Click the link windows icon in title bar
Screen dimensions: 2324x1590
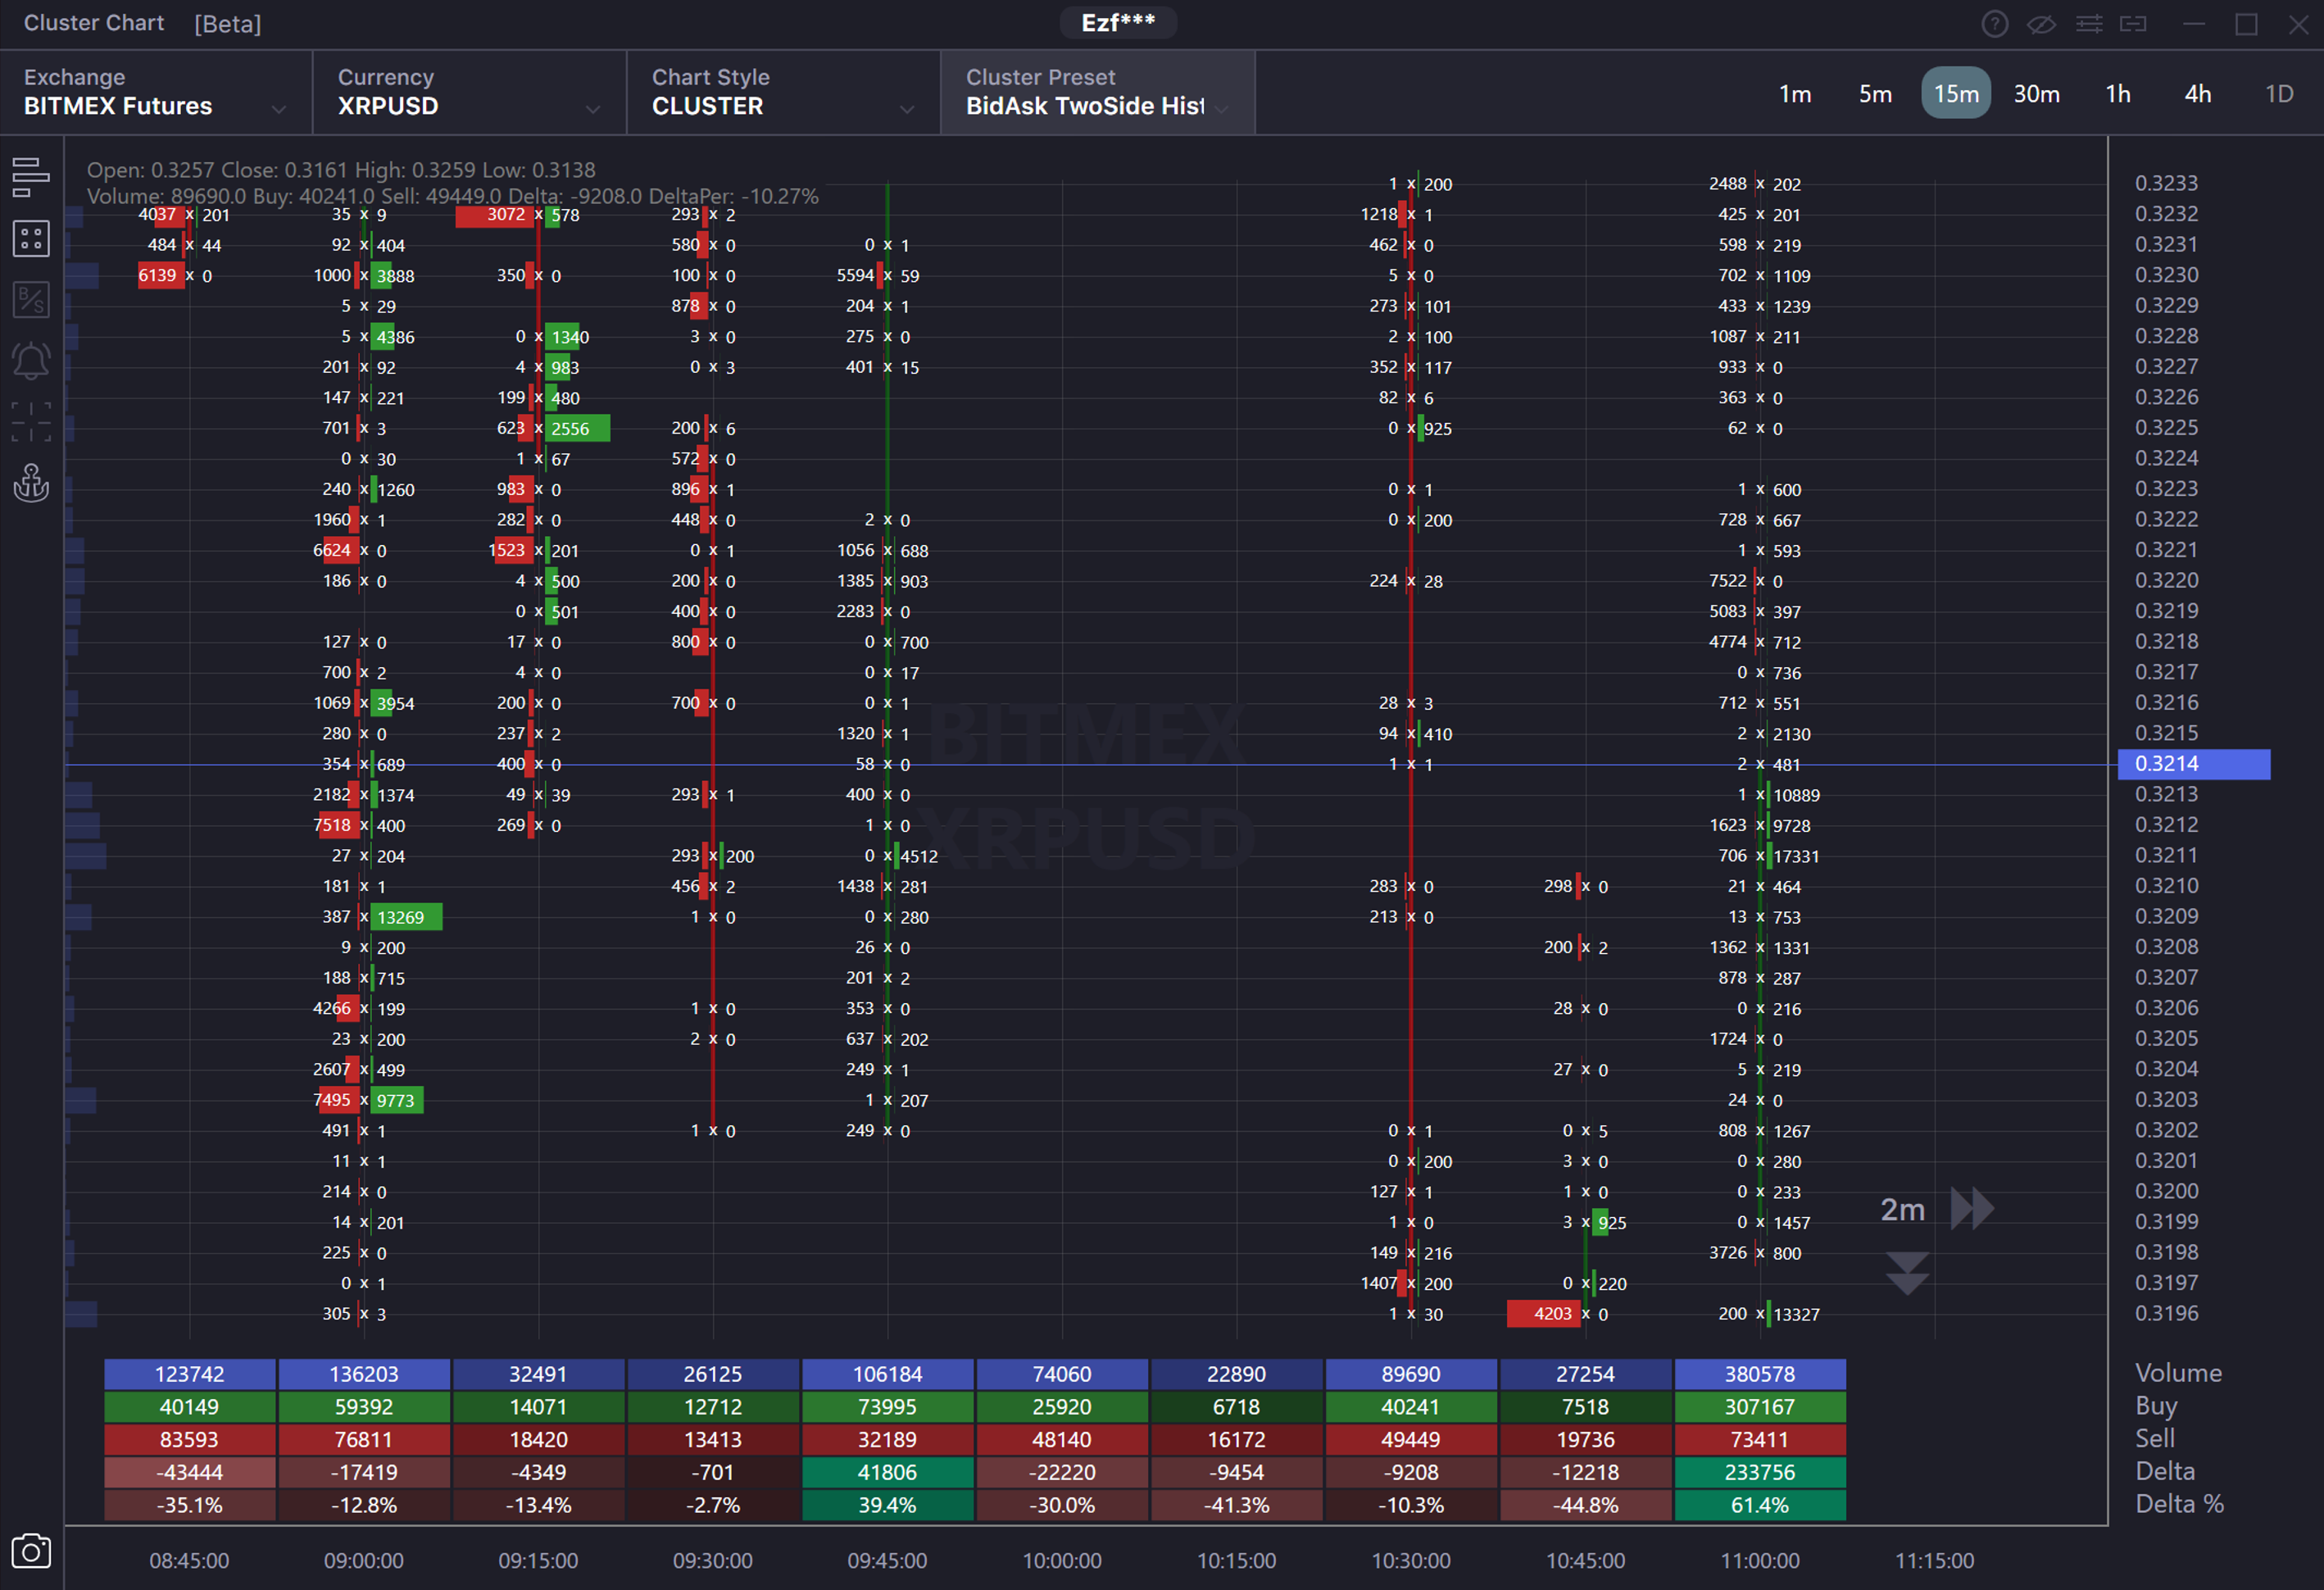pyautogui.click(x=2133, y=24)
